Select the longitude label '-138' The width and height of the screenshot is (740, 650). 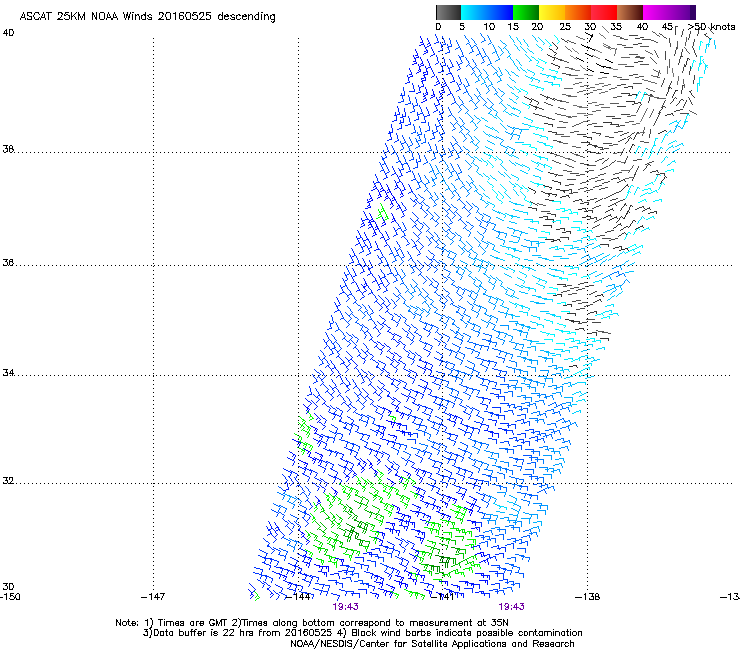click(x=588, y=597)
